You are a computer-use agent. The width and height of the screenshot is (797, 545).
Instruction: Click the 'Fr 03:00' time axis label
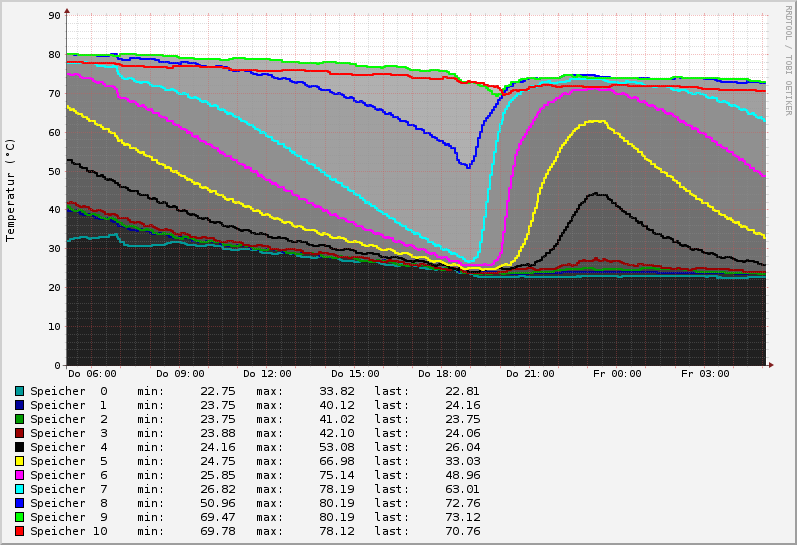705,374
